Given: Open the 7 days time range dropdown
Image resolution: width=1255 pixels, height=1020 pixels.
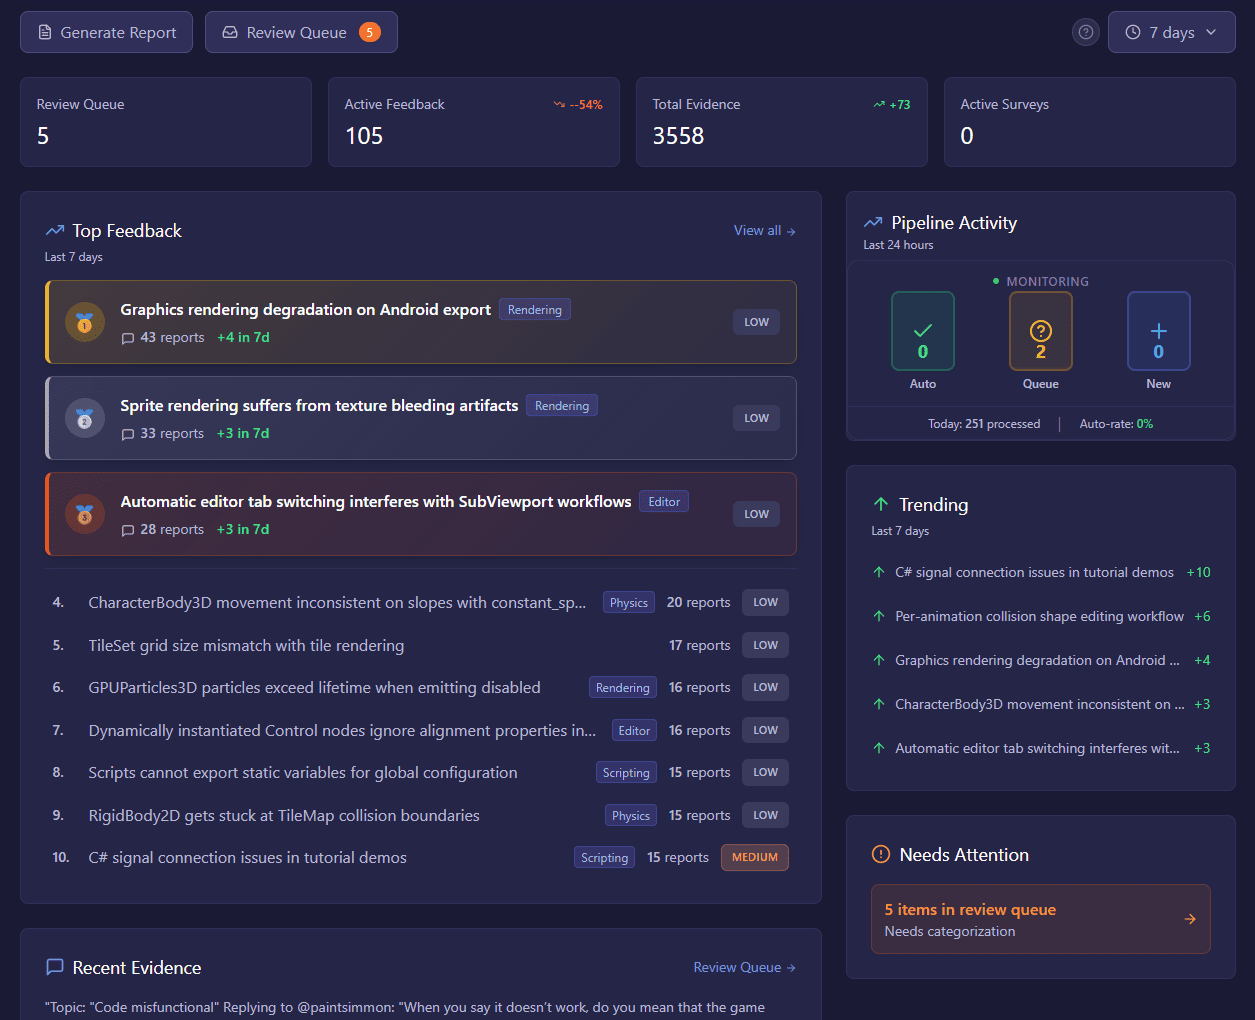Looking at the screenshot, I should tap(1171, 32).
